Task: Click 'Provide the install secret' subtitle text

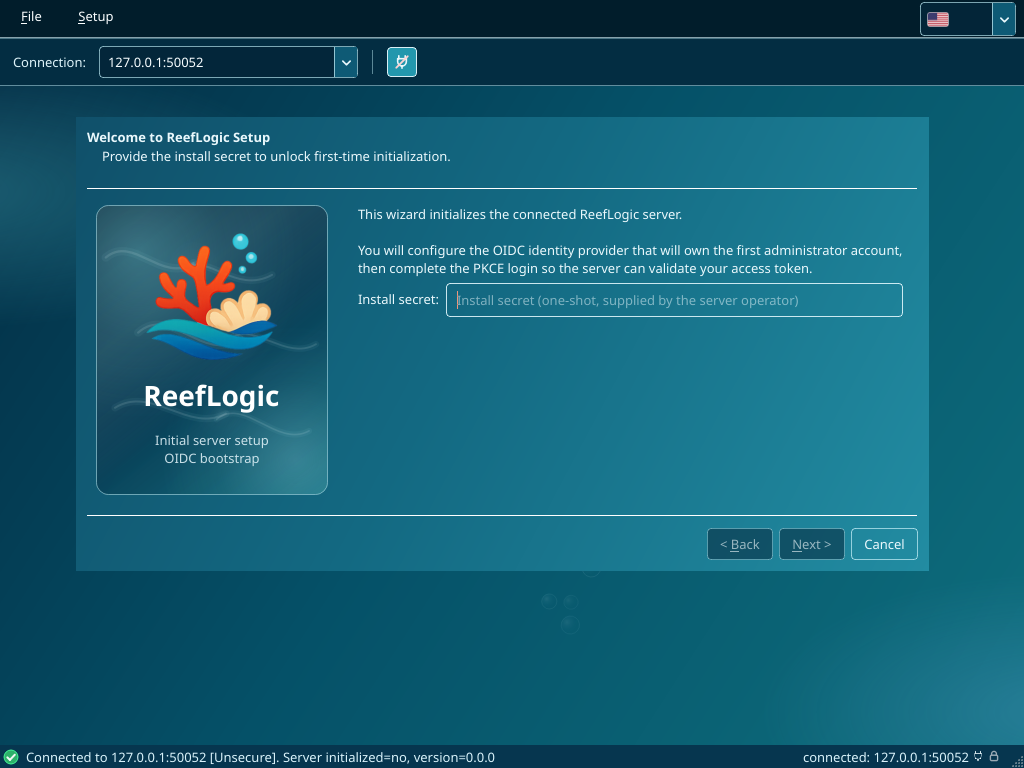Action: tap(276, 157)
